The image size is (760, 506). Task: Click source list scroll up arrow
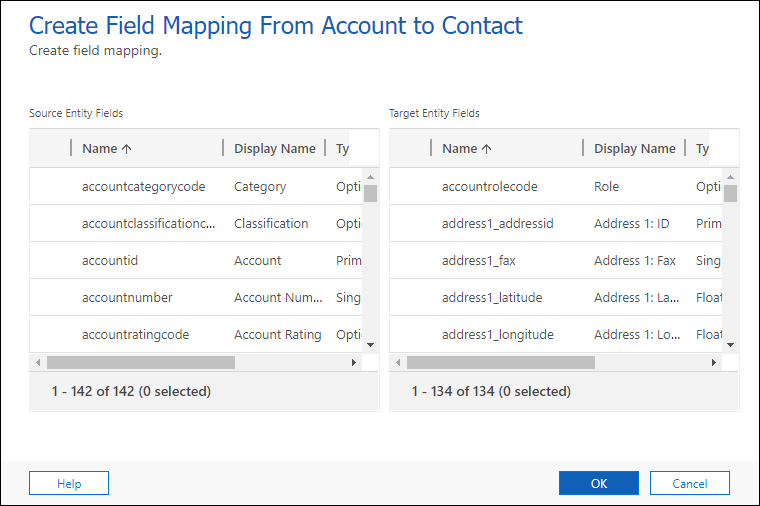(x=370, y=178)
